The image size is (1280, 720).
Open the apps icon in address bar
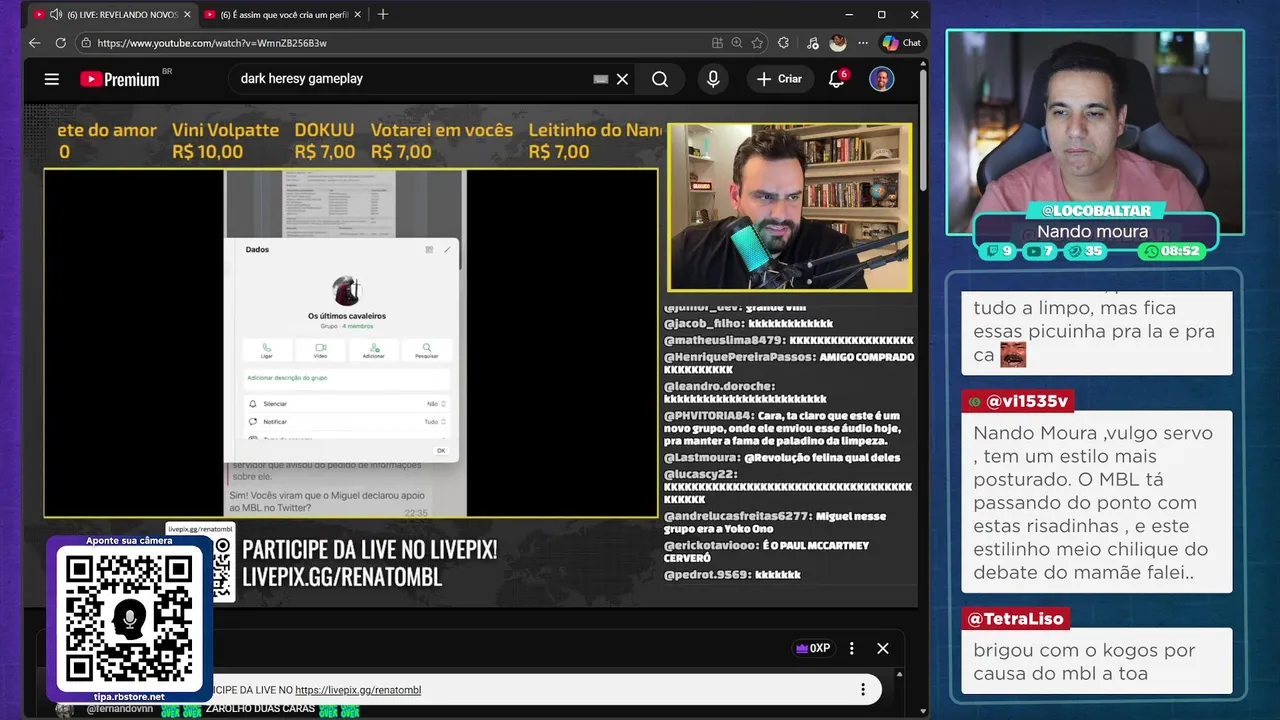pyautogui.click(x=717, y=43)
